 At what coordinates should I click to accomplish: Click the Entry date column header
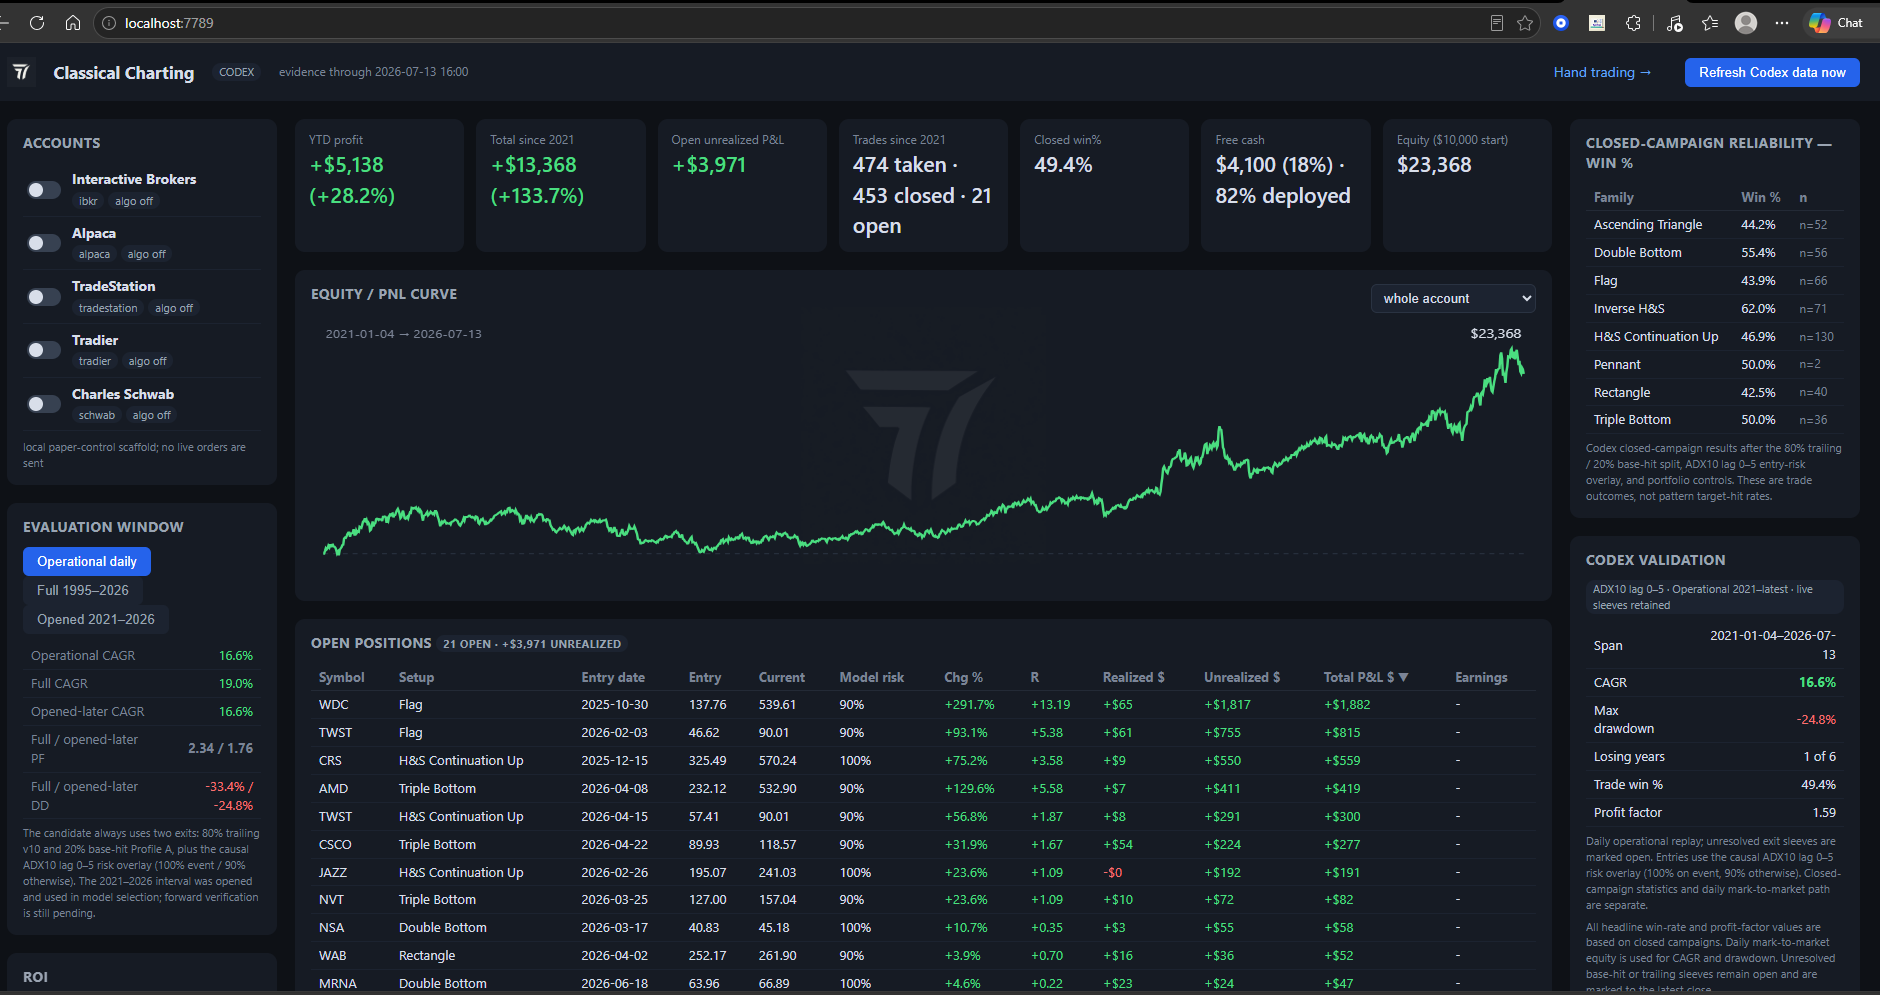pos(613,677)
